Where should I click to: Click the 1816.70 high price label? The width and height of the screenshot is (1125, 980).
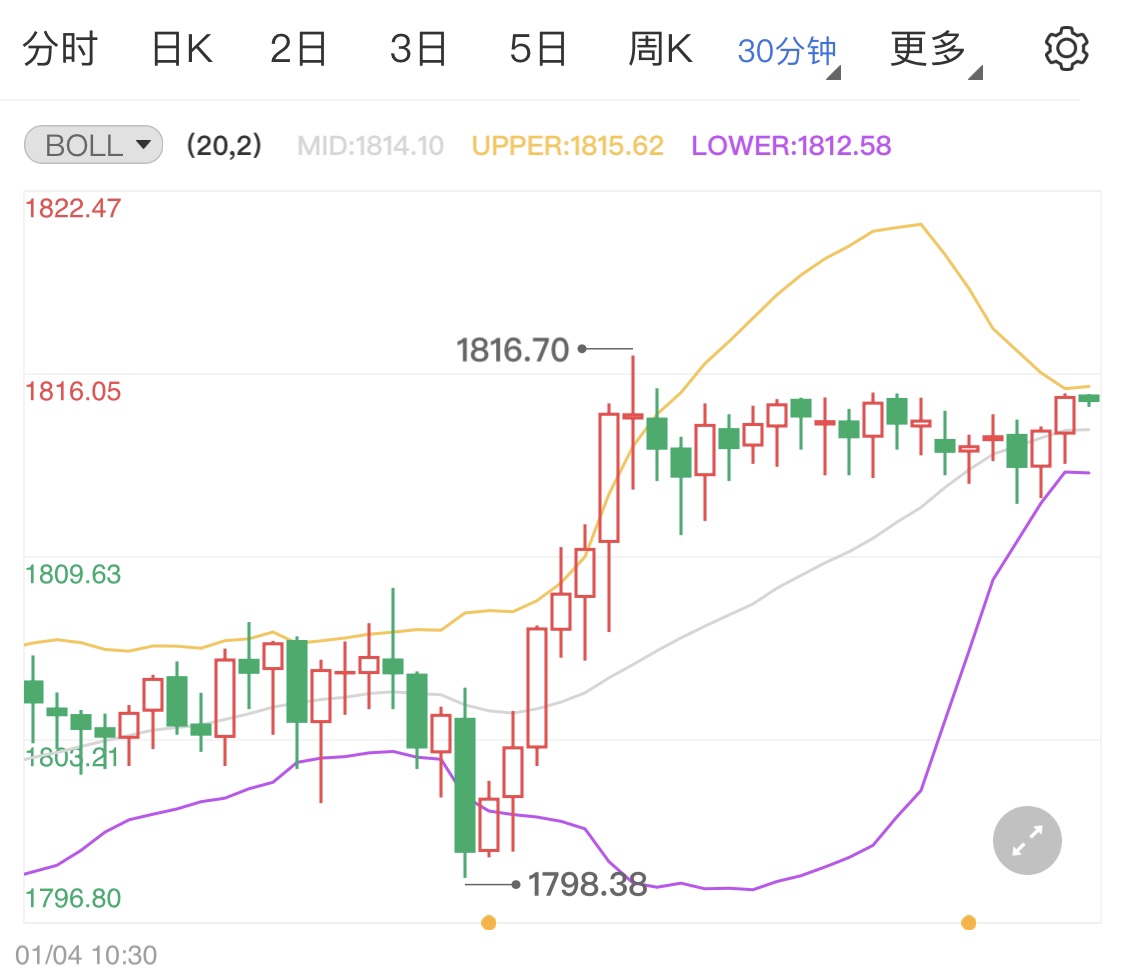click(512, 350)
